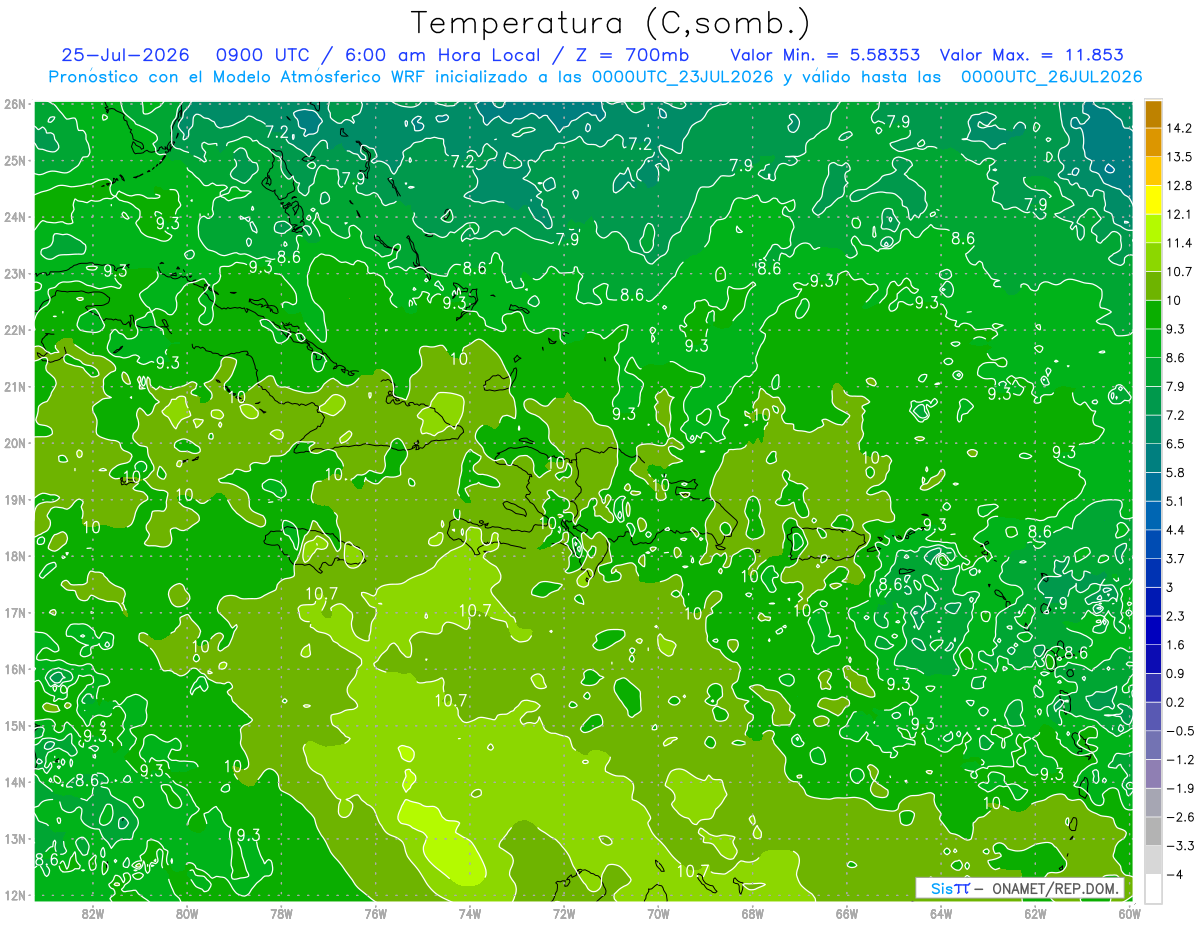Click the '21N' latitude axis label
Viewport: 1200px width, 927px height.
[15, 386]
